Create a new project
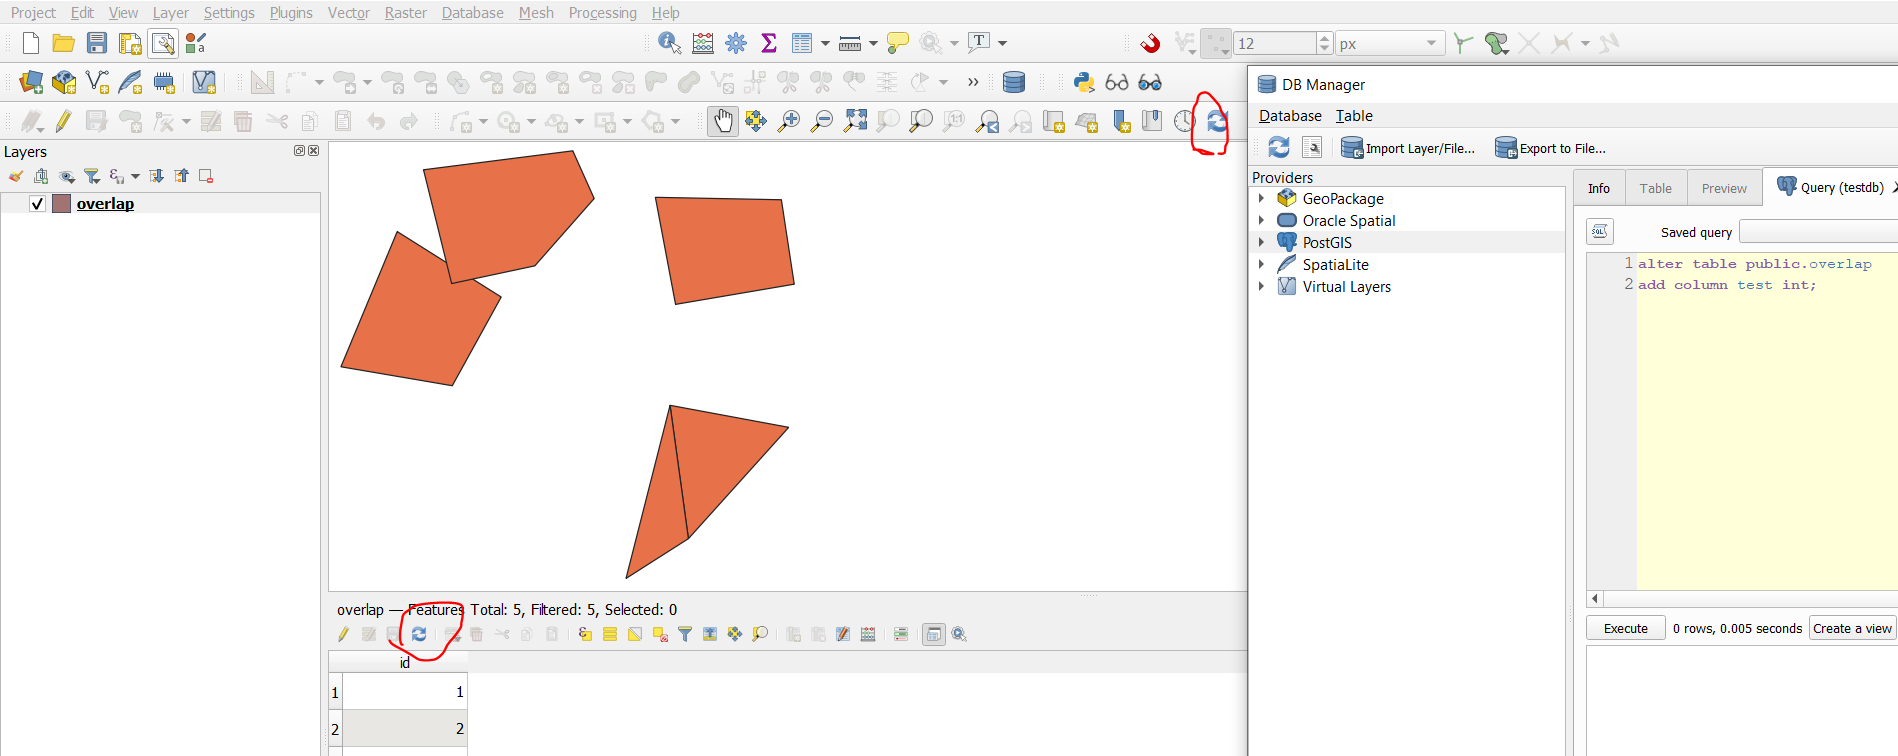The image size is (1898, 756). click(31, 43)
